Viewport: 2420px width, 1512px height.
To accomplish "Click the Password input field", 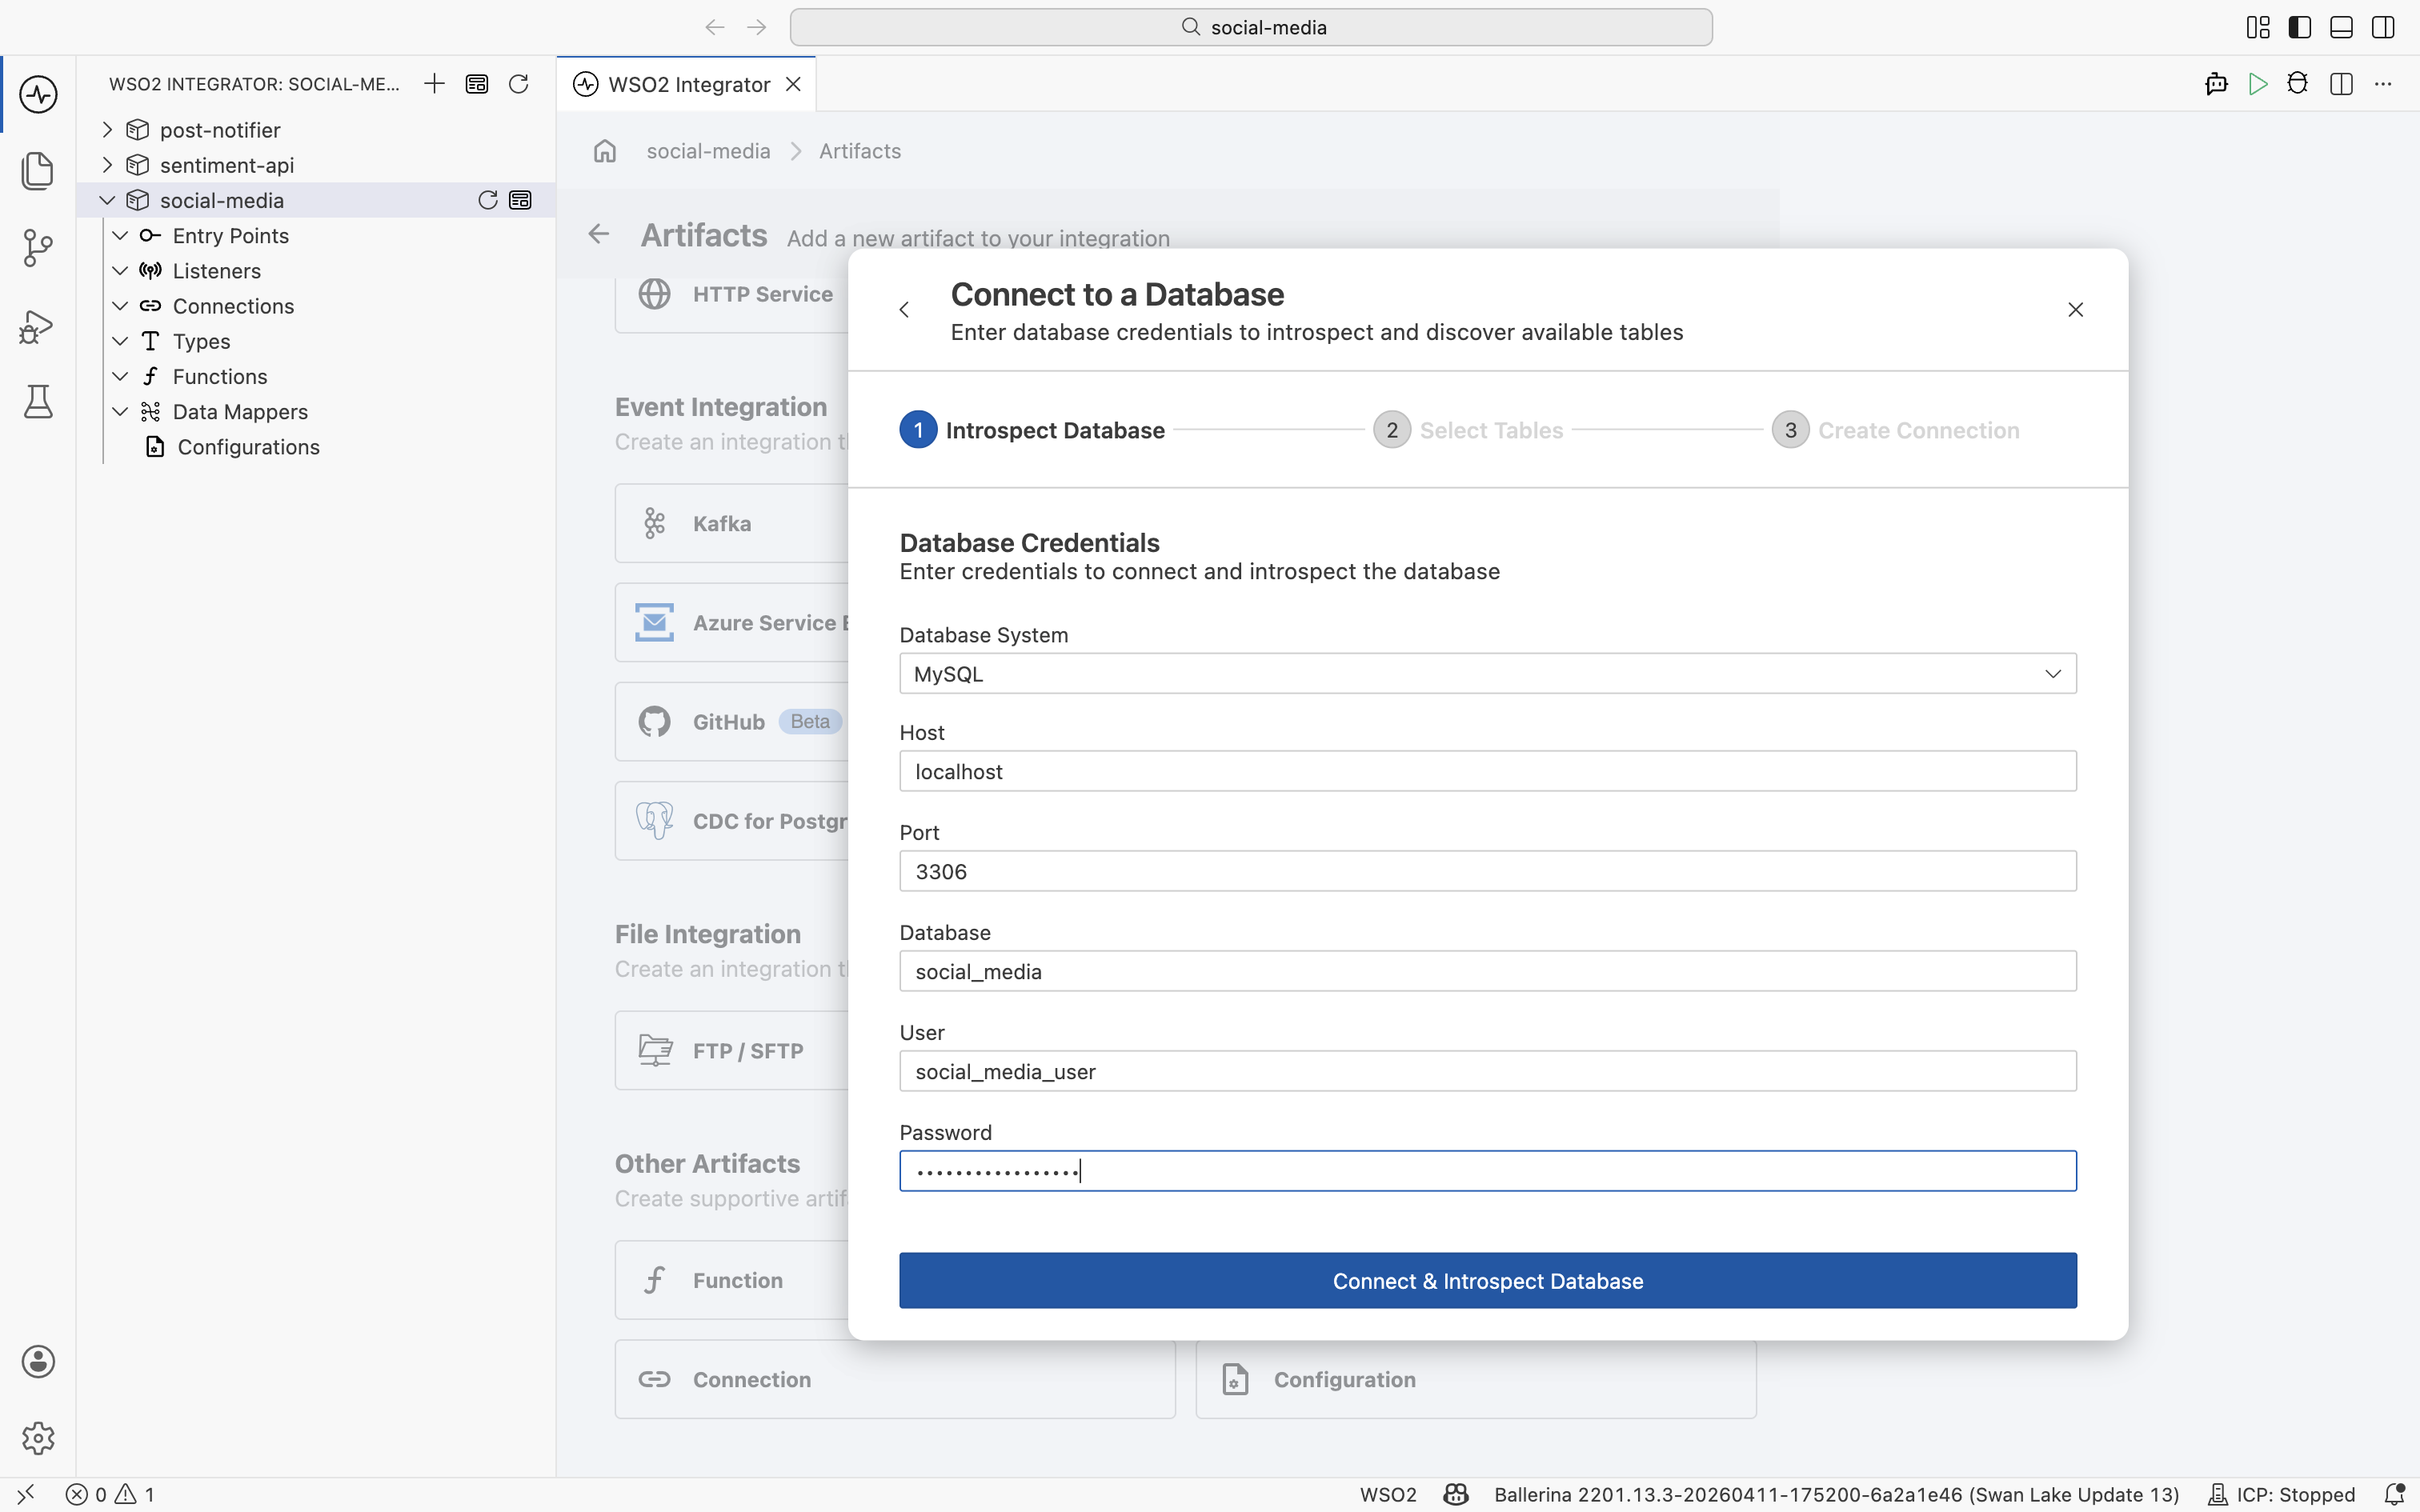I will tap(1488, 1171).
